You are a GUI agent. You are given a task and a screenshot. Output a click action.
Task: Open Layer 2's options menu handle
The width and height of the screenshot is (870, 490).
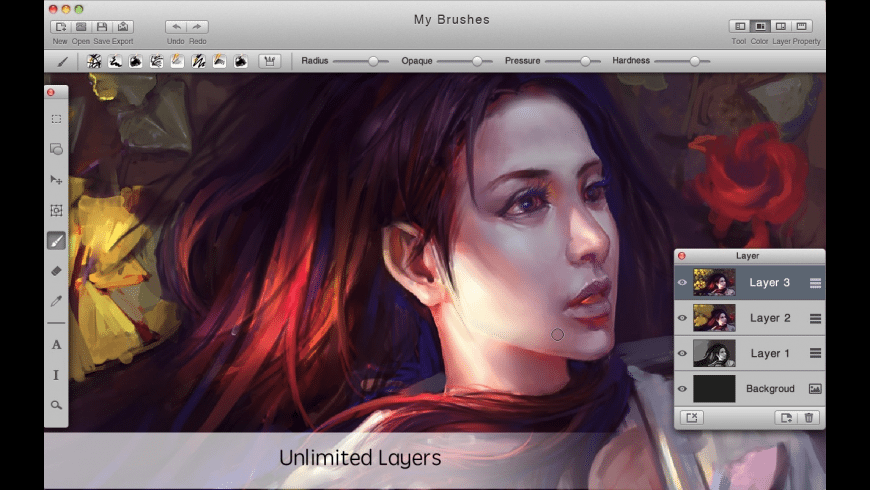pyautogui.click(x=815, y=318)
